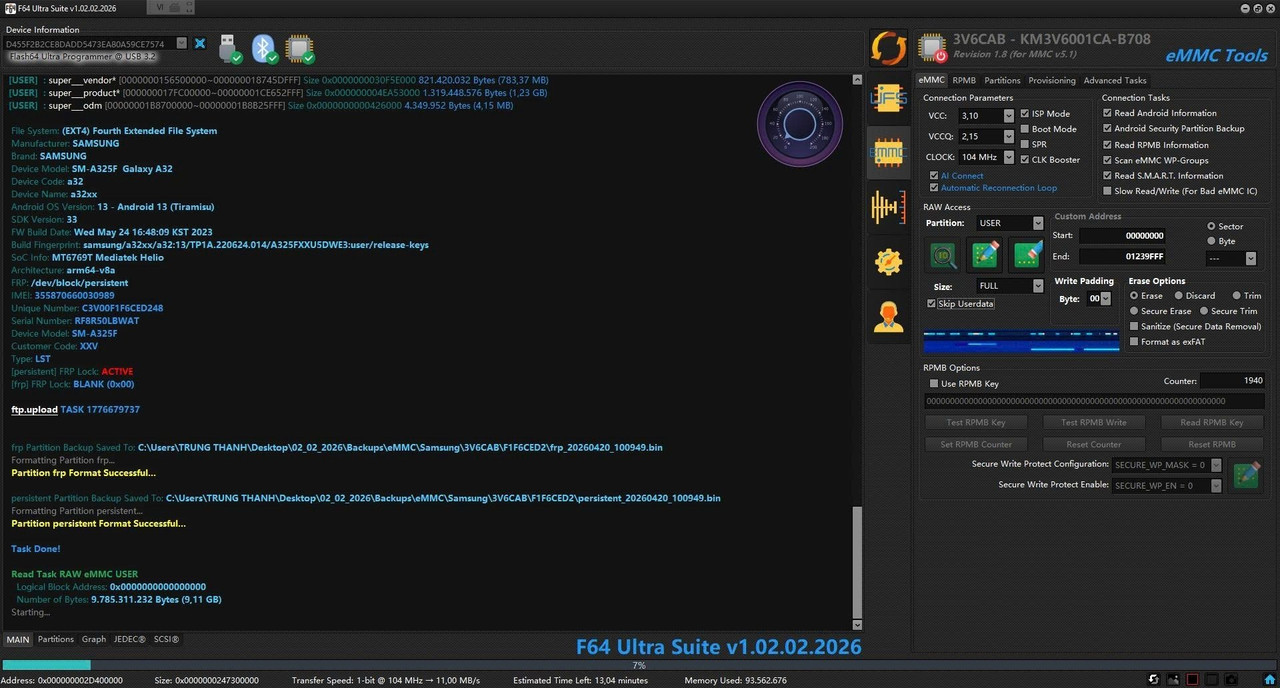Open the gear settings sidebar icon

pyautogui.click(x=888, y=261)
